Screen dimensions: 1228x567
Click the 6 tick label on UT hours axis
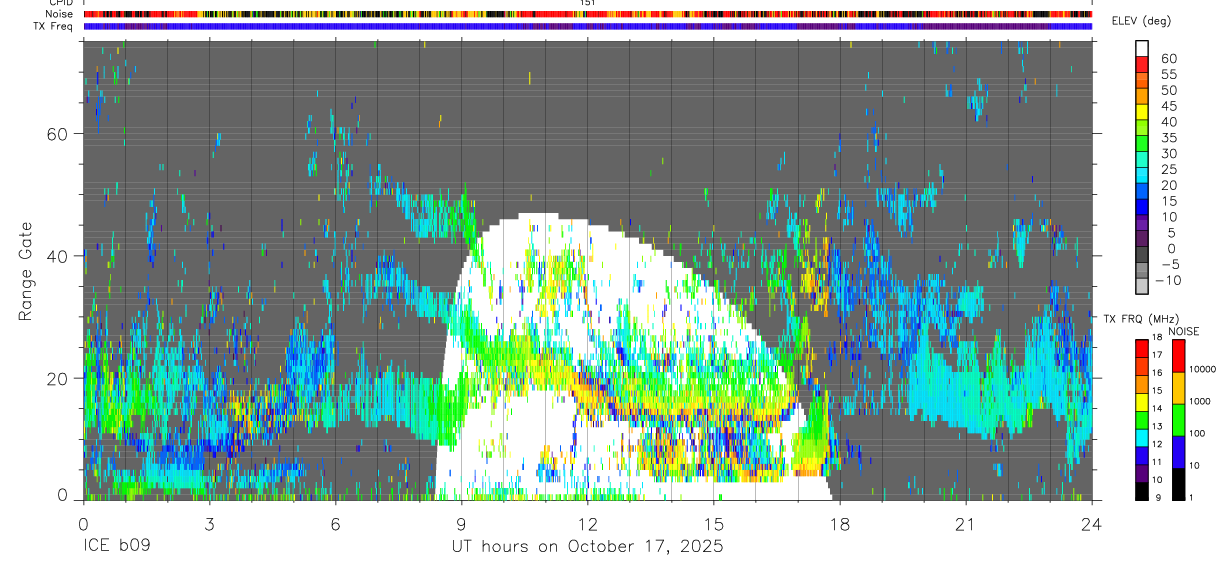click(x=335, y=525)
